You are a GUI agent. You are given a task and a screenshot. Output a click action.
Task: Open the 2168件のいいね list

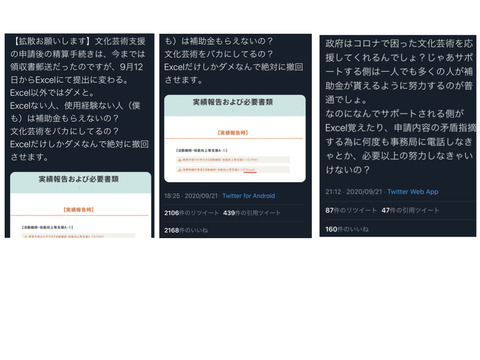(x=186, y=230)
